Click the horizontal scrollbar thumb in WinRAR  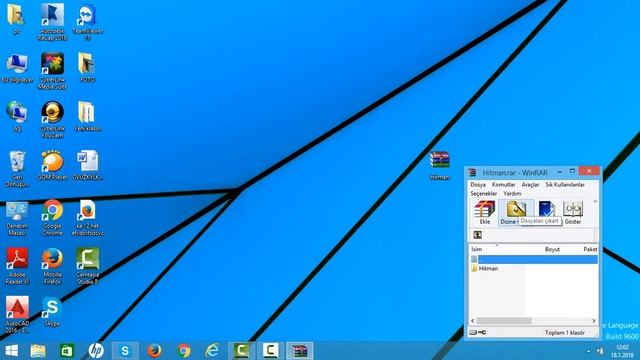coord(504,321)
